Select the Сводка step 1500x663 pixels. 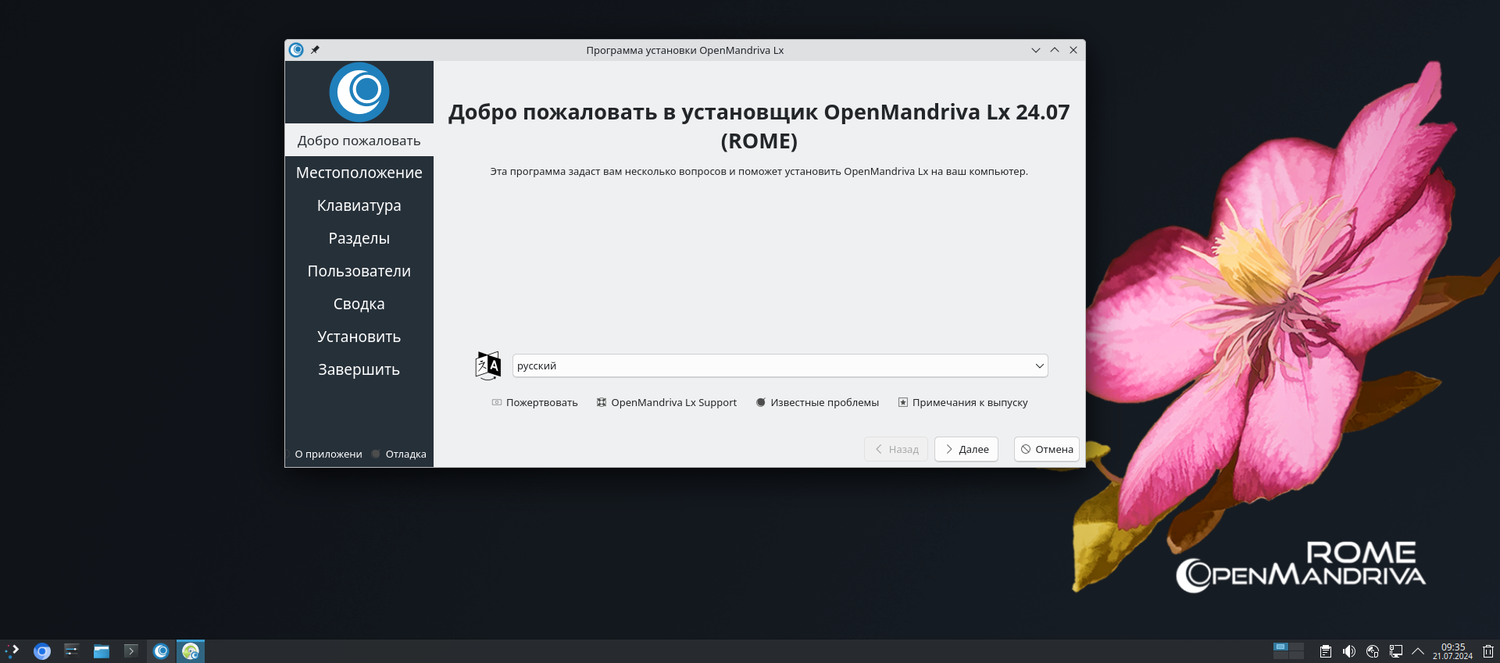[359, 304]
